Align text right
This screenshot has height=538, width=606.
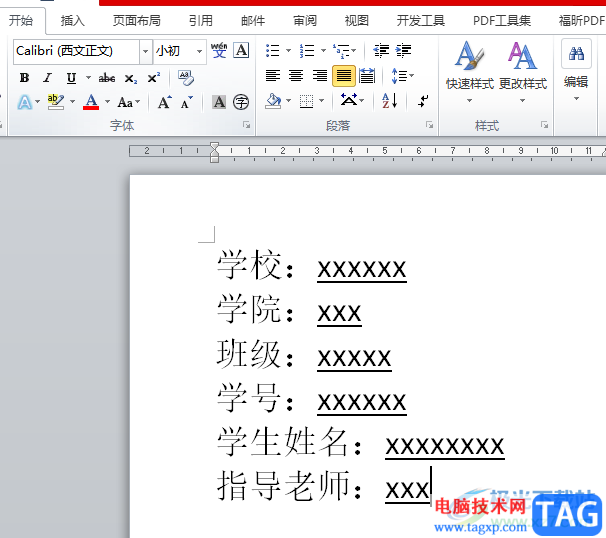tap(320, 75)
